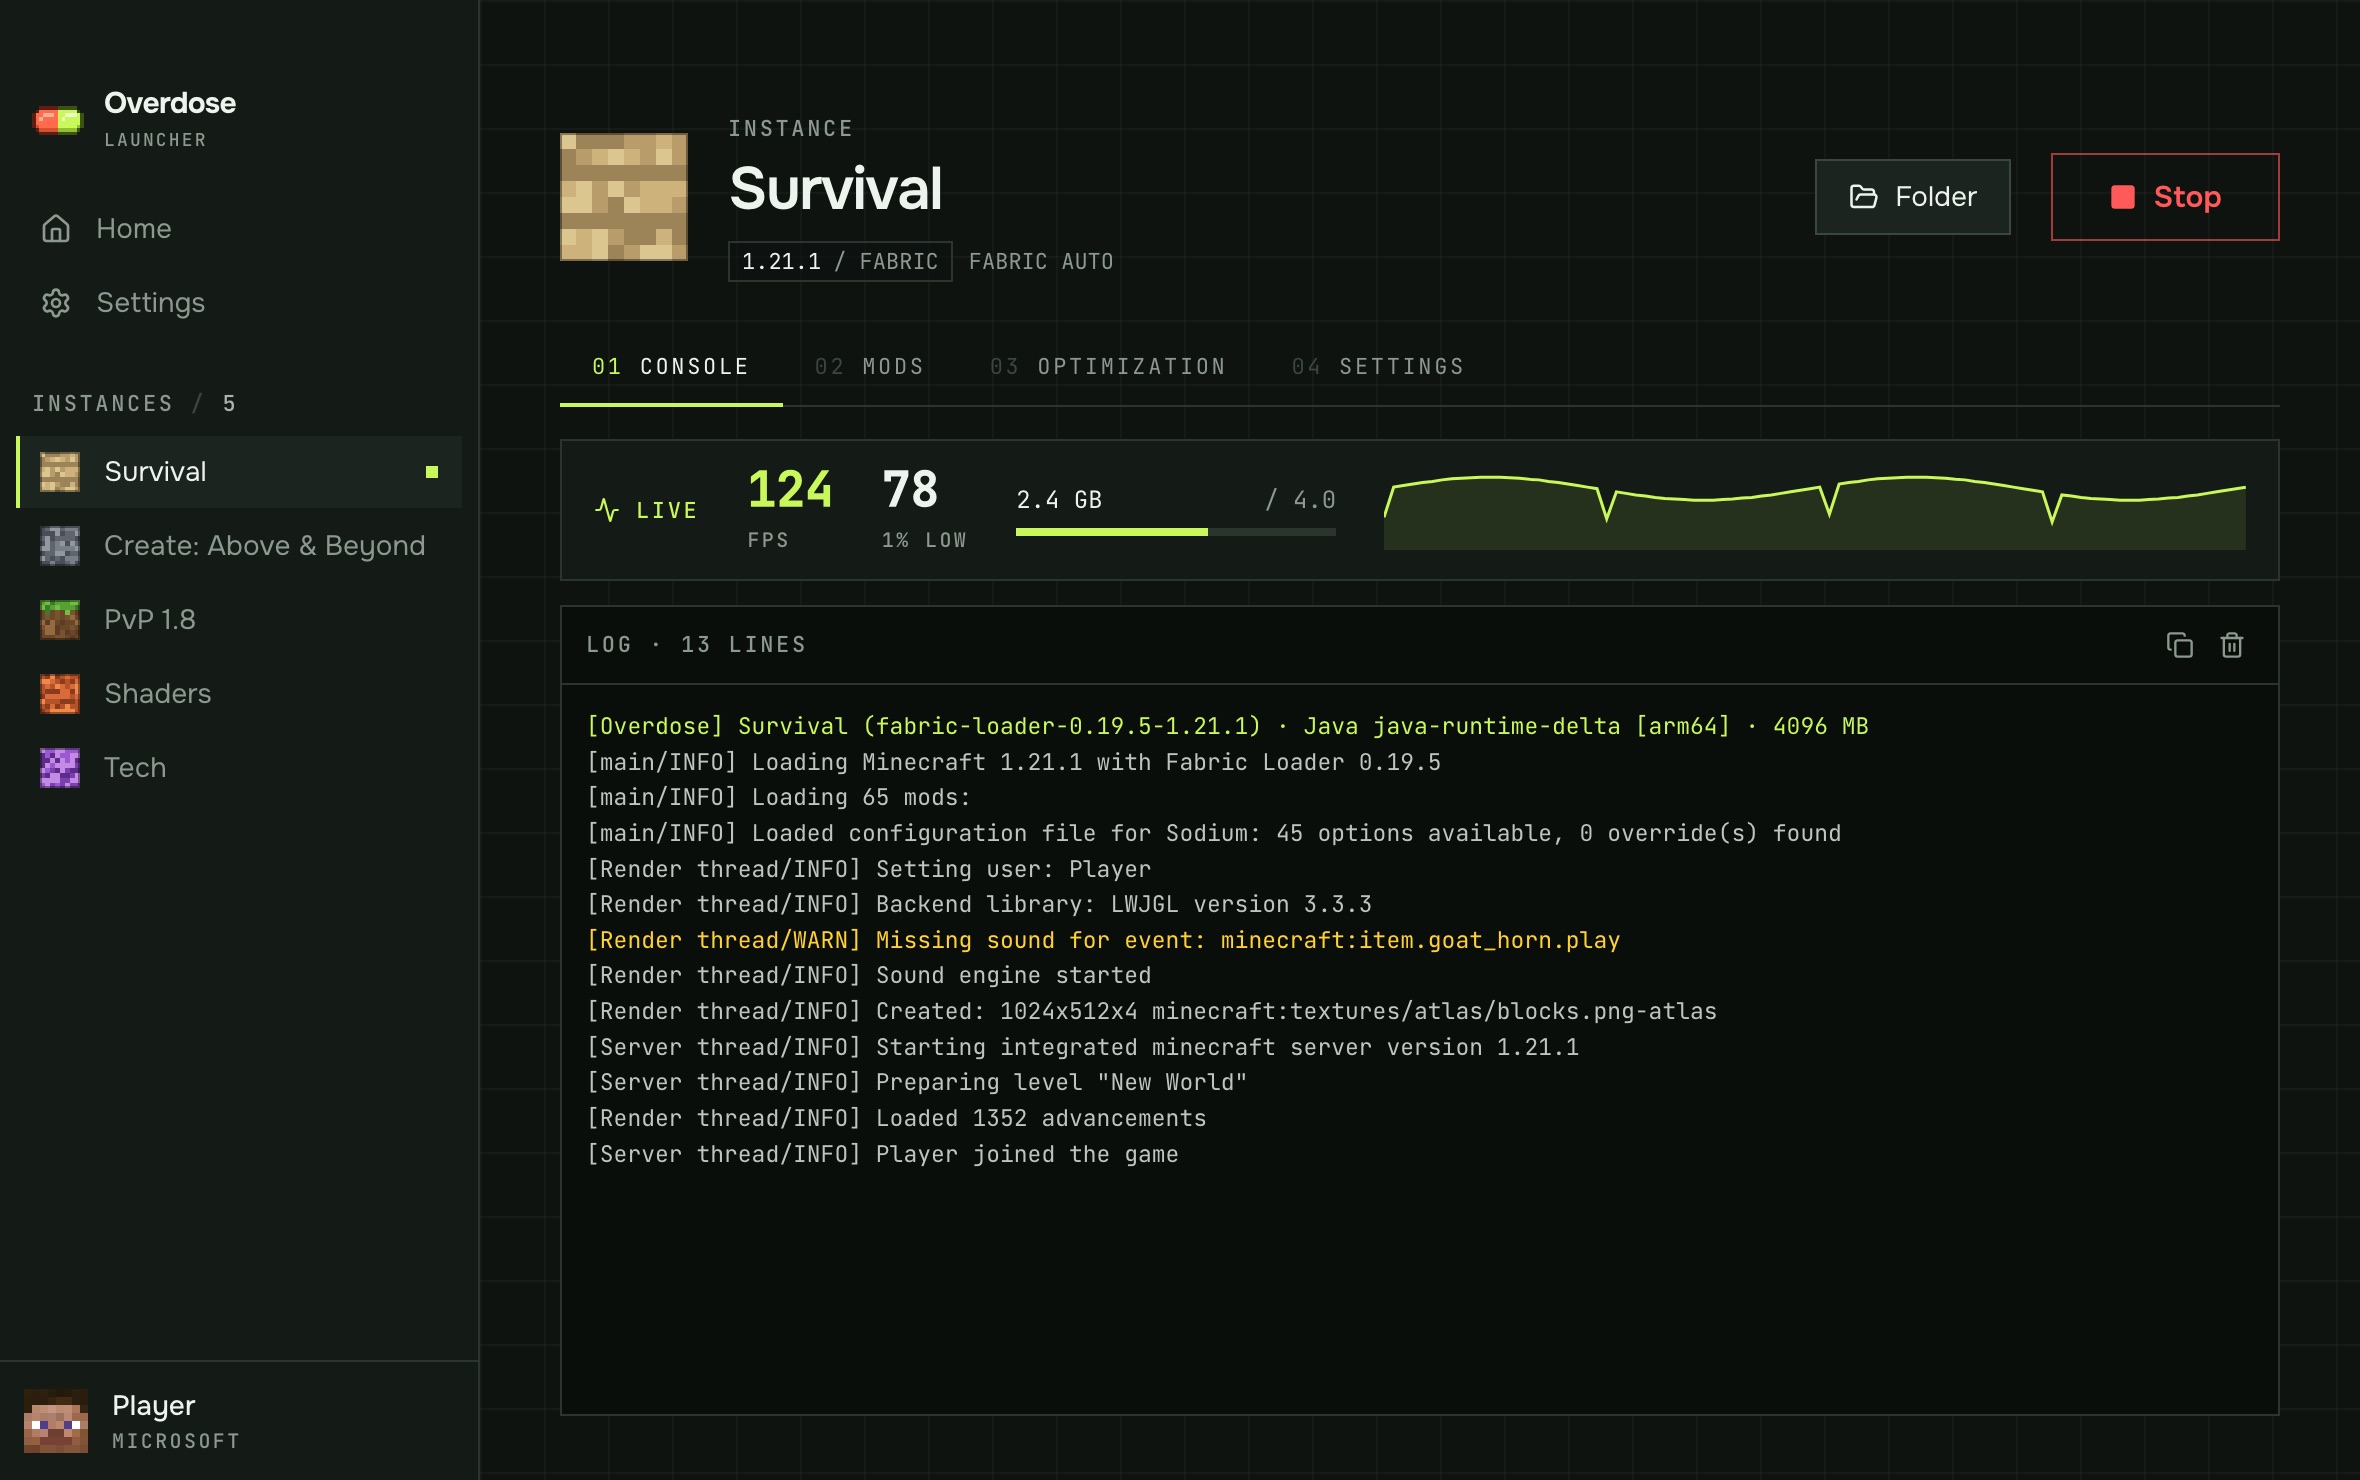Click the 'Preparing level "New World"' log line

pyautogui.click(x=916, y=1083)
